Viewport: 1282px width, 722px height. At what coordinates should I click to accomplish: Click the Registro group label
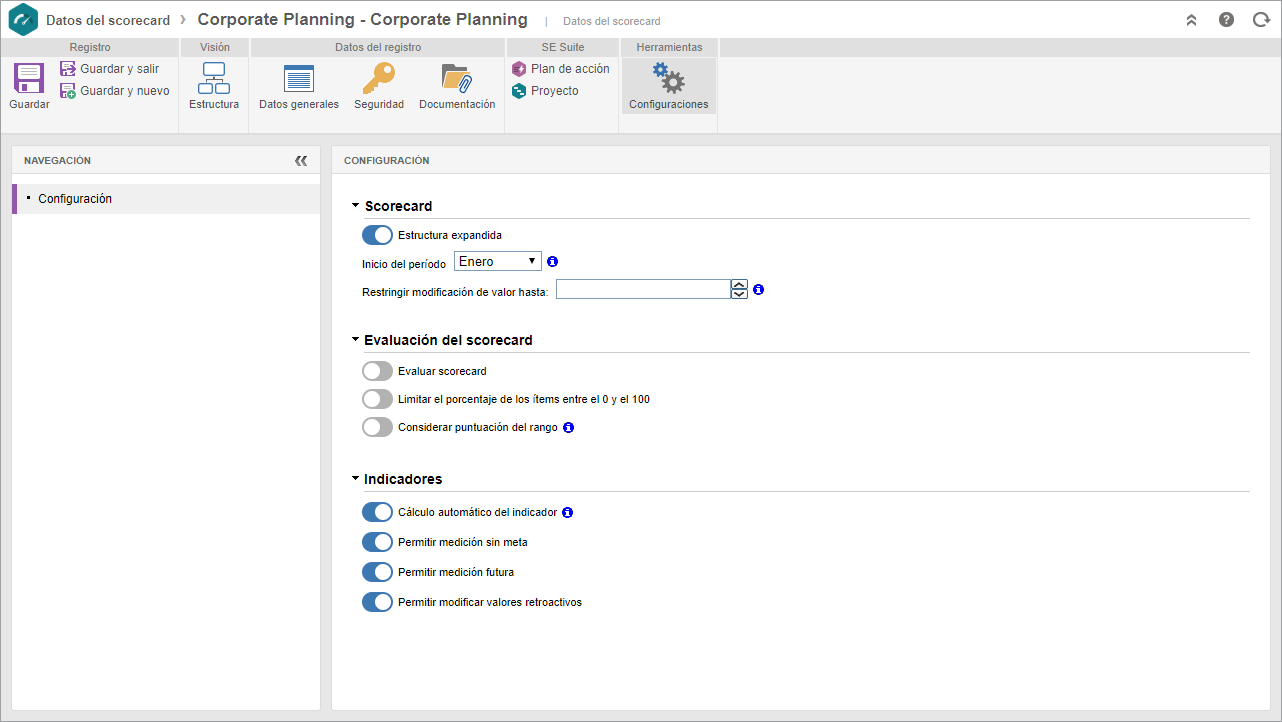click(x=90, y=47)
